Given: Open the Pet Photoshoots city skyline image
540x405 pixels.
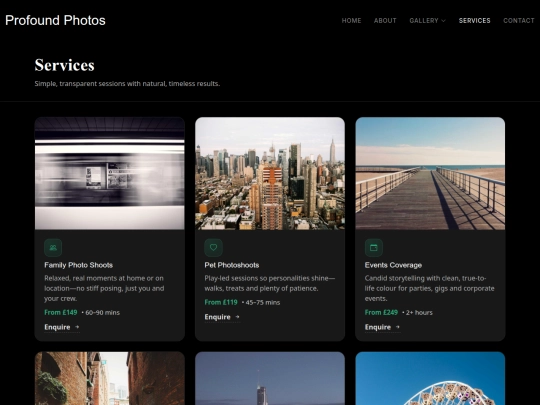Looking at the screenshot, I should click(270, 173).
